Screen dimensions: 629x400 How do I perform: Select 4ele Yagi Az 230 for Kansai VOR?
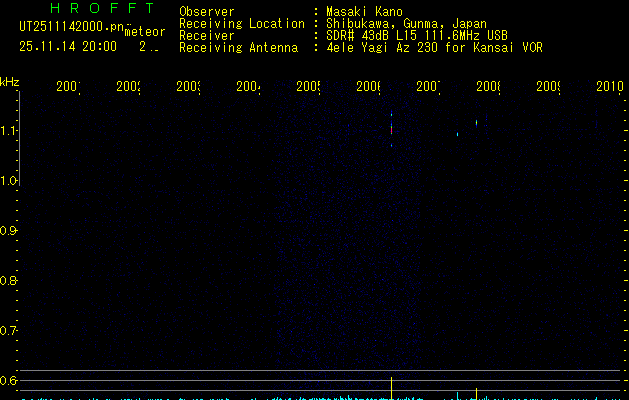click(434, 47)
